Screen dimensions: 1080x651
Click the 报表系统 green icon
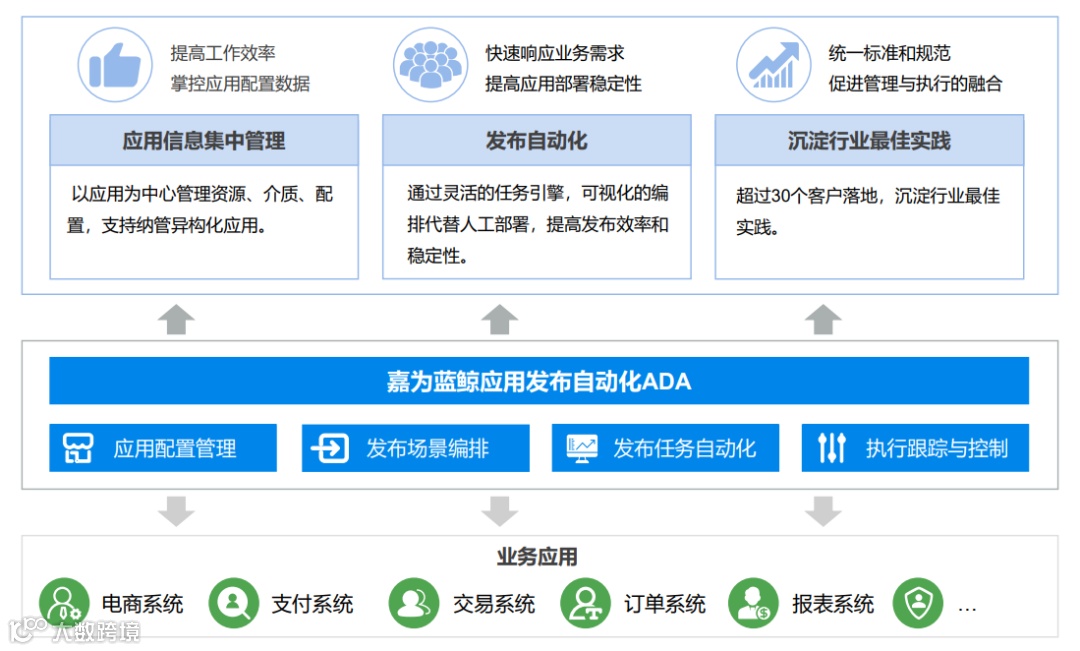tap(754, 603)
